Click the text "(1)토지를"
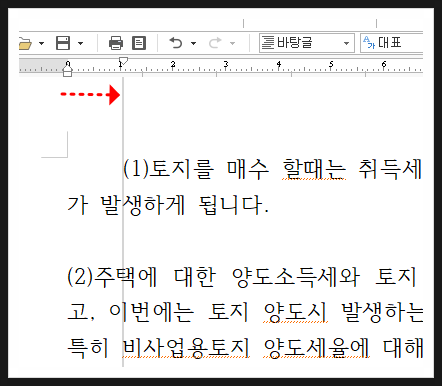This screenshot has height=386, width=442. pyautogui.click(x=168, y=169)
